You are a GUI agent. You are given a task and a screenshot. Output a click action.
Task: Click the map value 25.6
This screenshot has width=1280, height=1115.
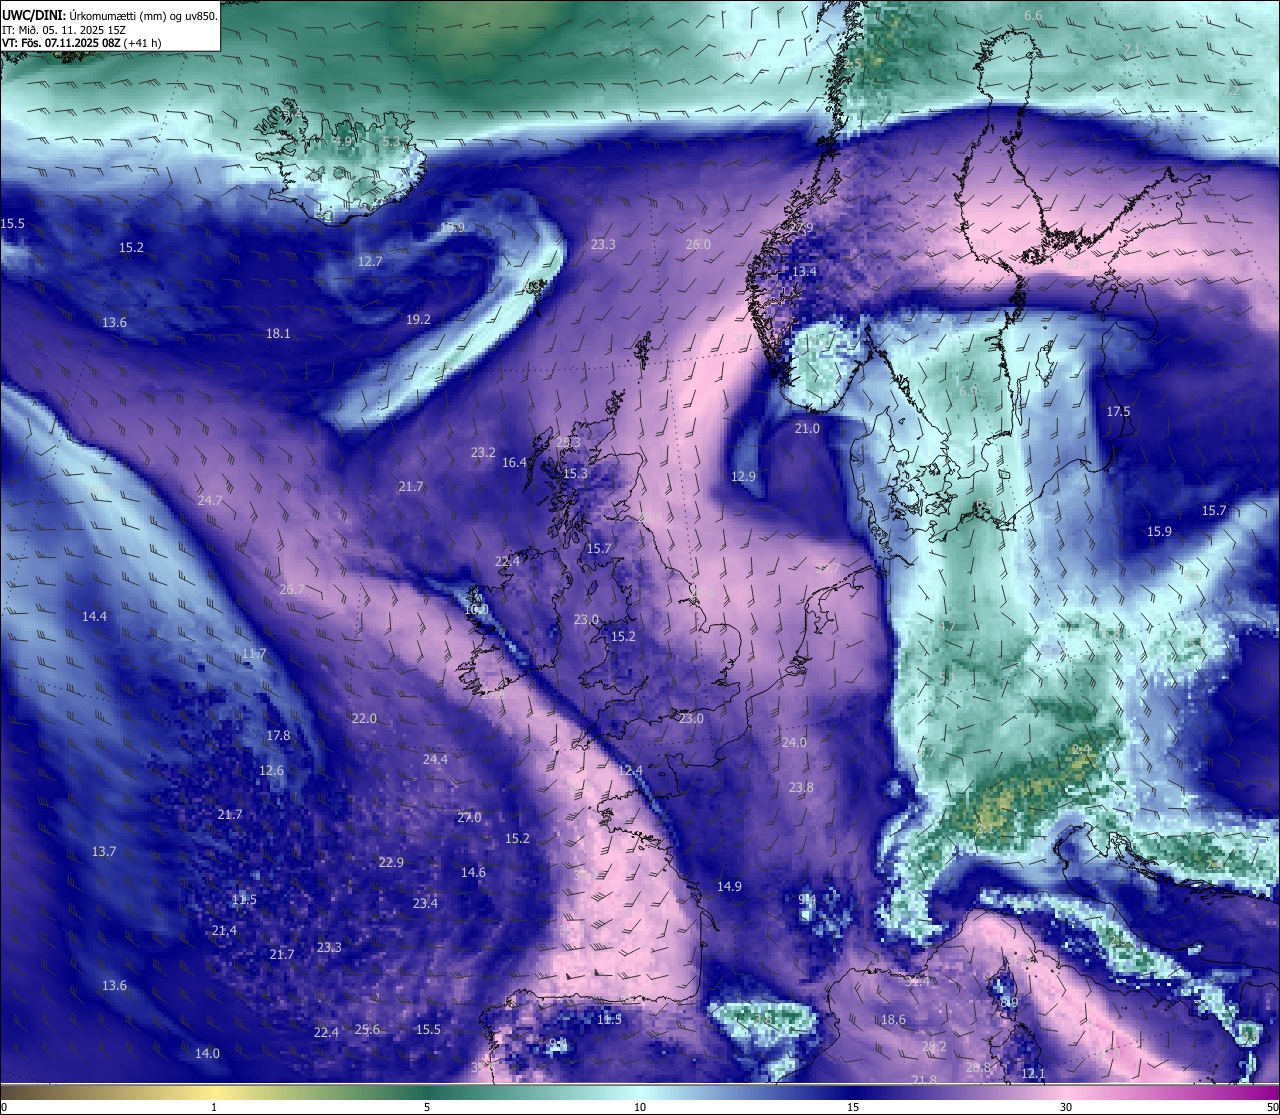[367, 1029]
